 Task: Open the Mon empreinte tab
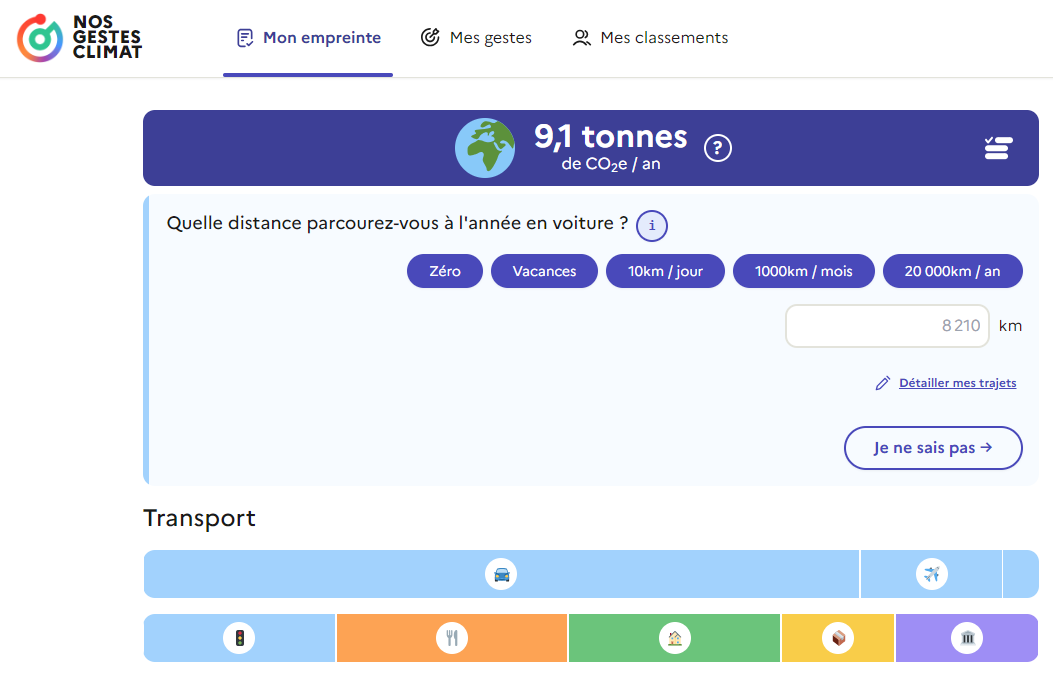(308, 38)
